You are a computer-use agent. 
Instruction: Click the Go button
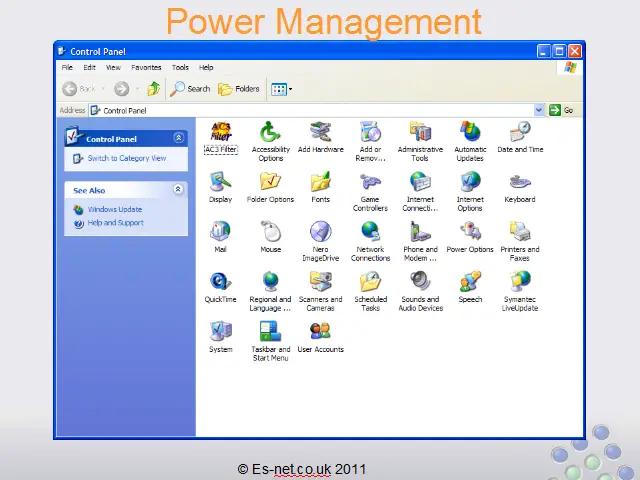tap(561, 110)
